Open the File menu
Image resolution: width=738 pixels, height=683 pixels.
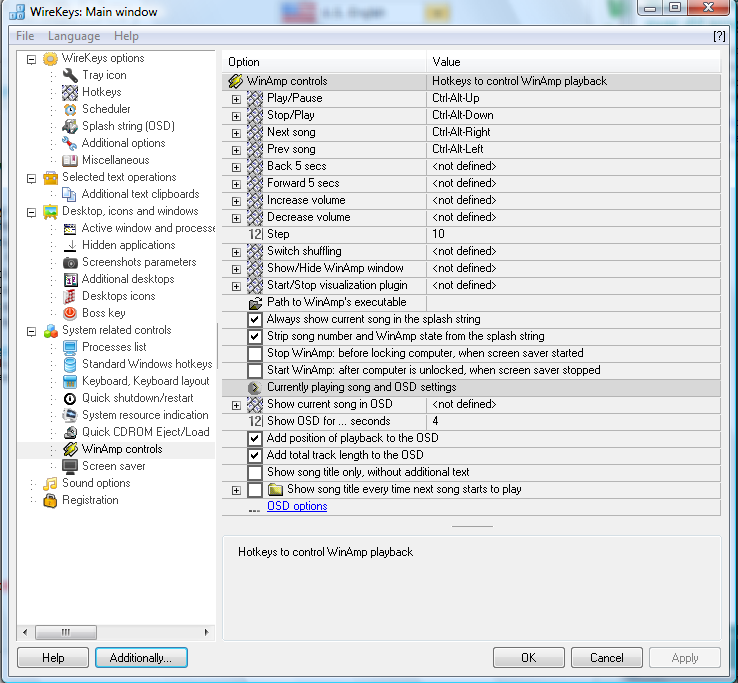coord(25,36)
